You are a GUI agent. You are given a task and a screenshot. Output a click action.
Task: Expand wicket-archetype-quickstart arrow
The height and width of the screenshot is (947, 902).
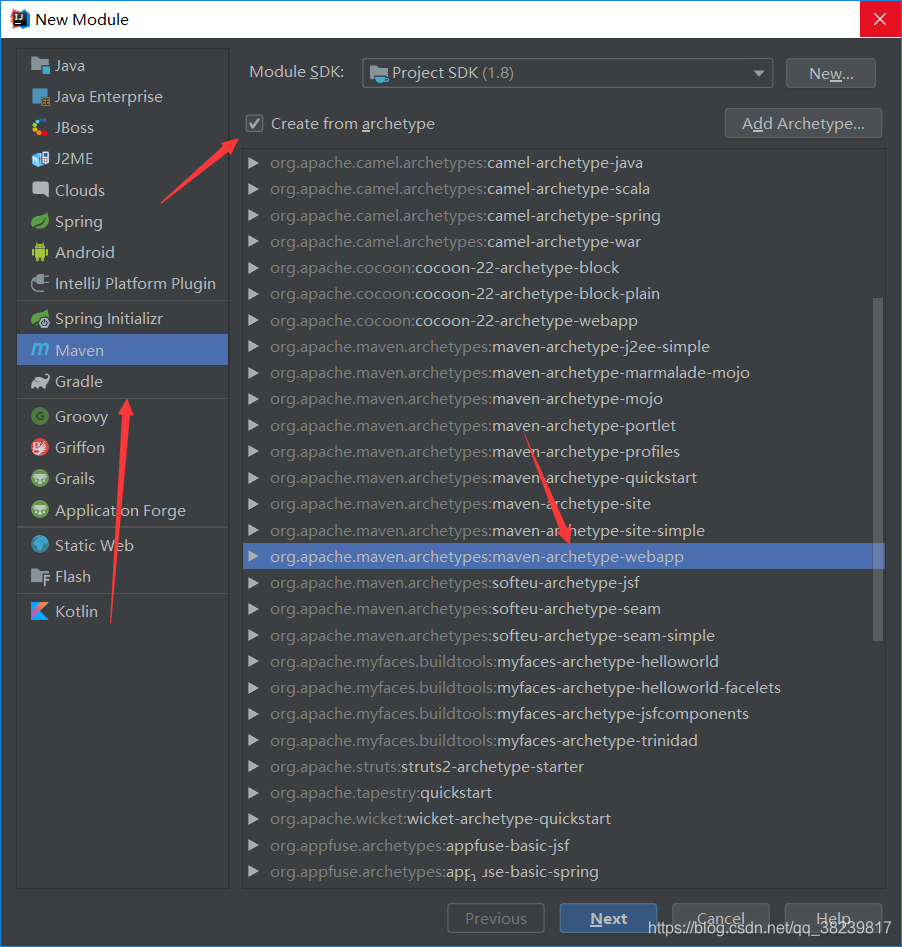point(254,819)
